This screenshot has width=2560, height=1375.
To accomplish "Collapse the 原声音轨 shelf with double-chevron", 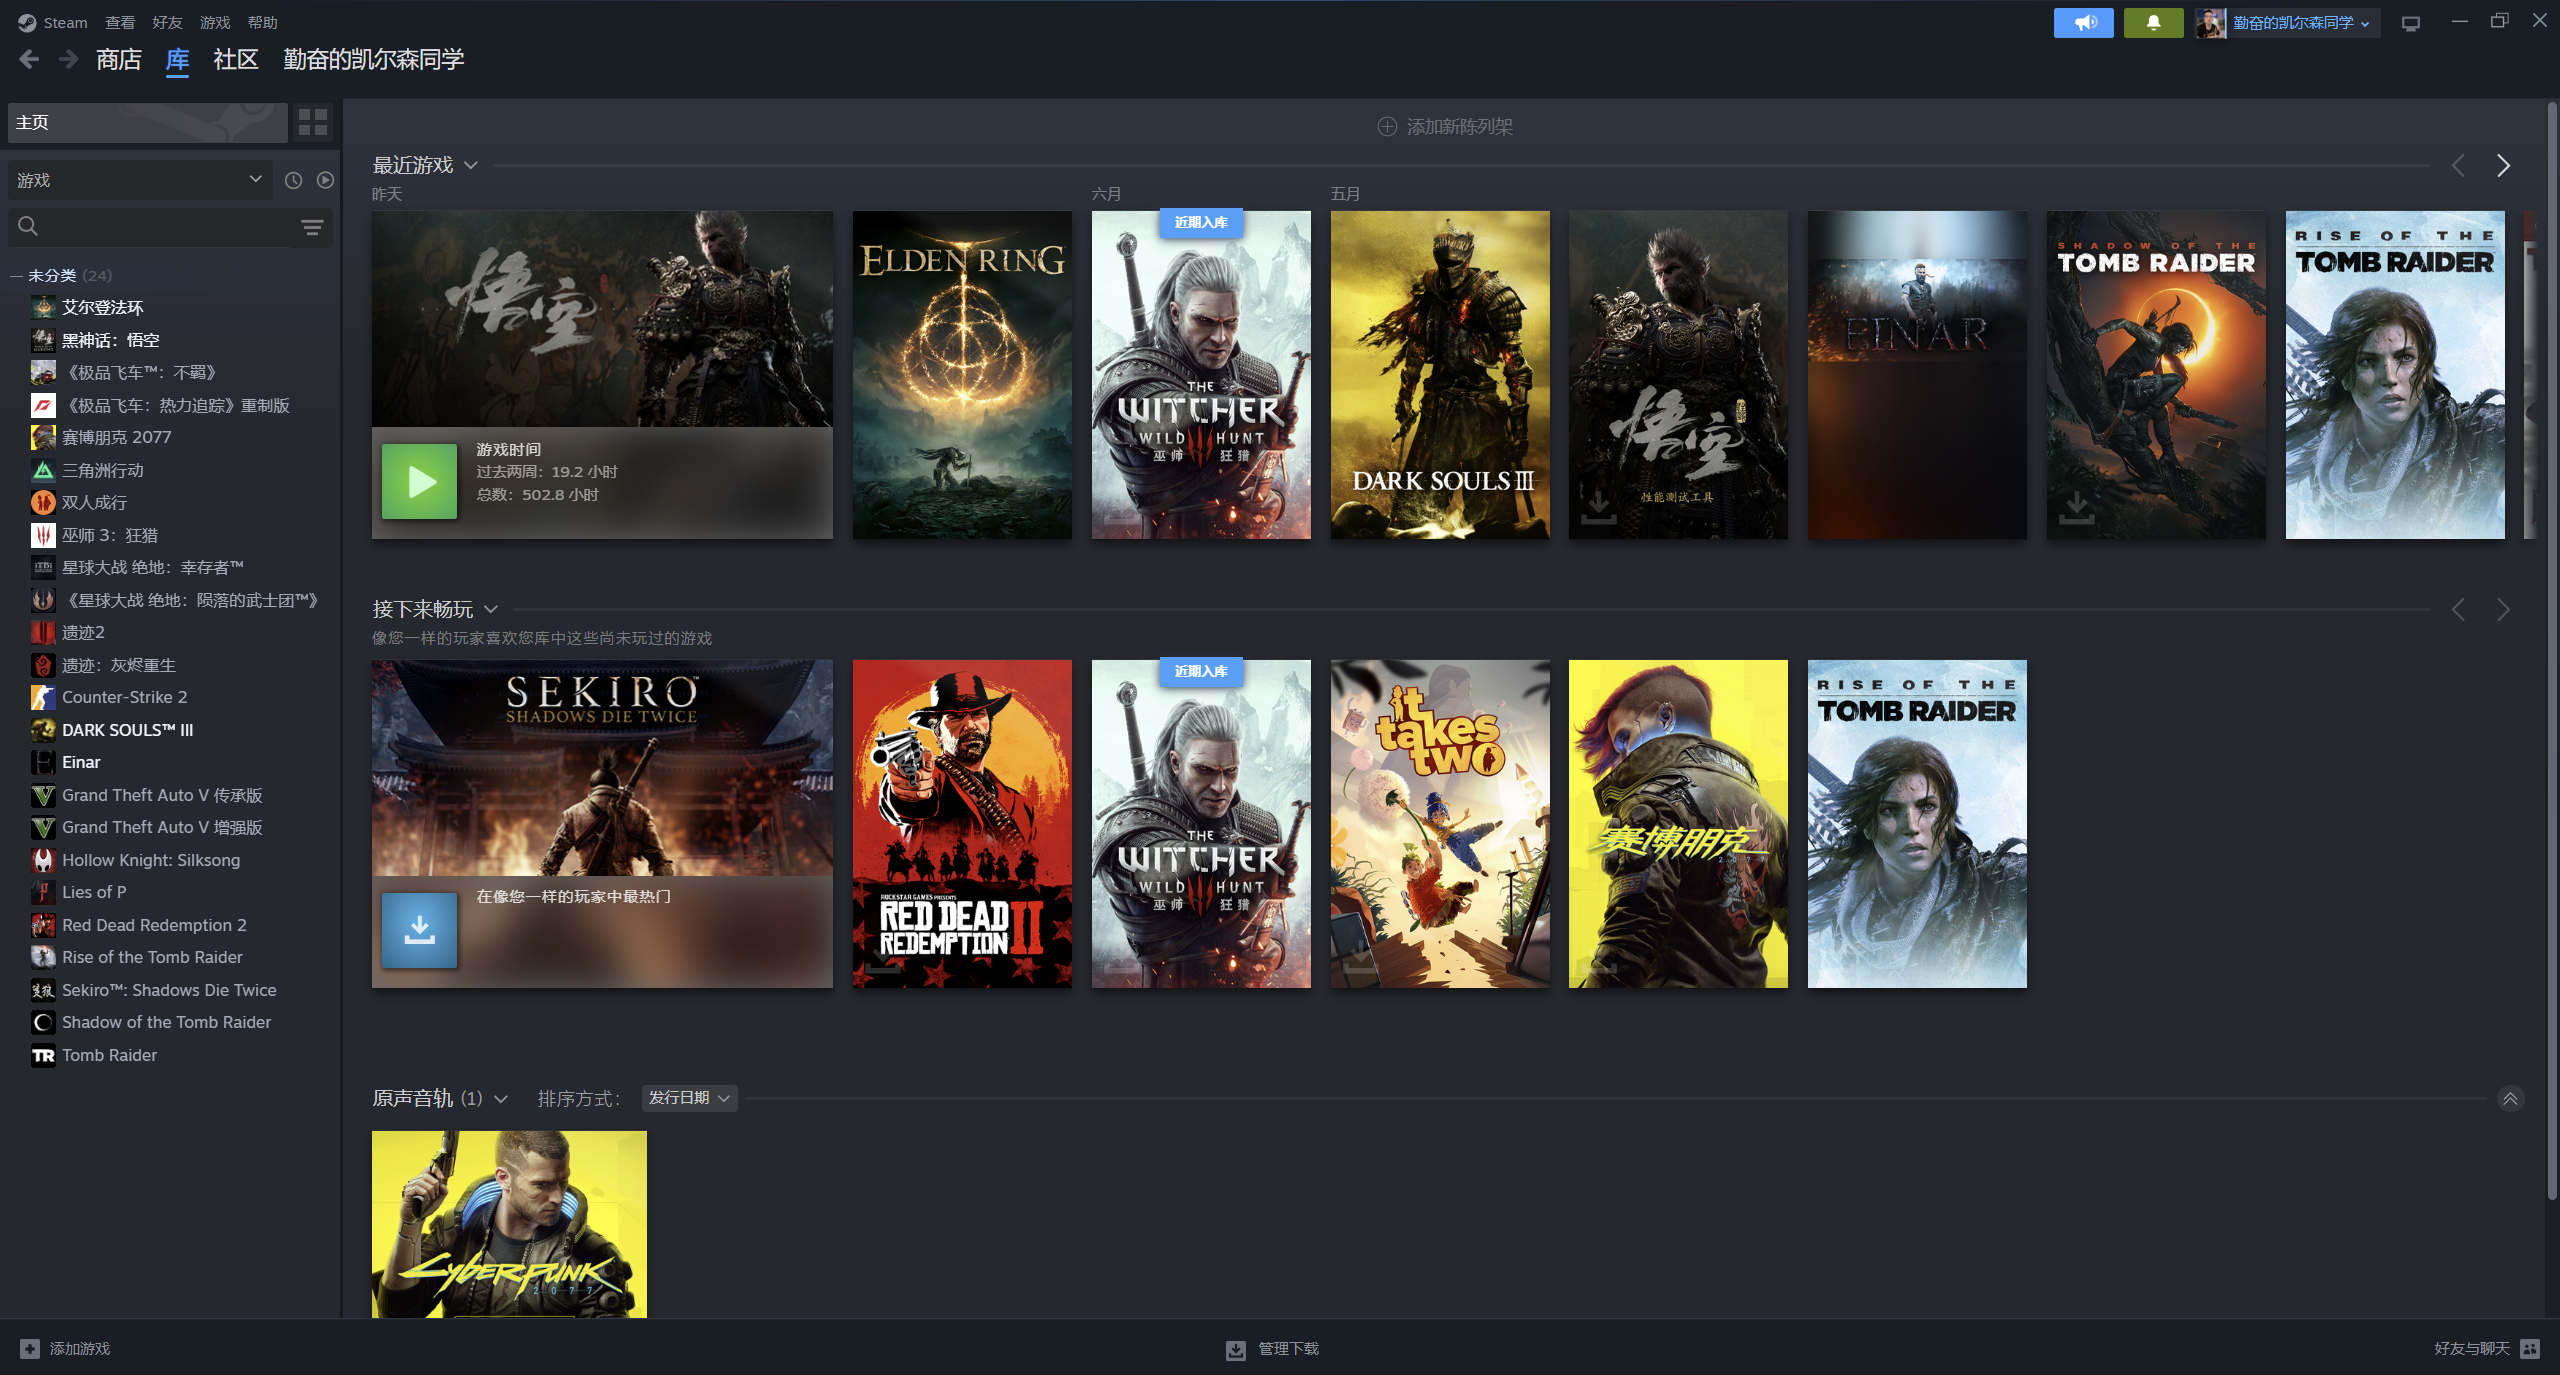I will [2510, 1099].
